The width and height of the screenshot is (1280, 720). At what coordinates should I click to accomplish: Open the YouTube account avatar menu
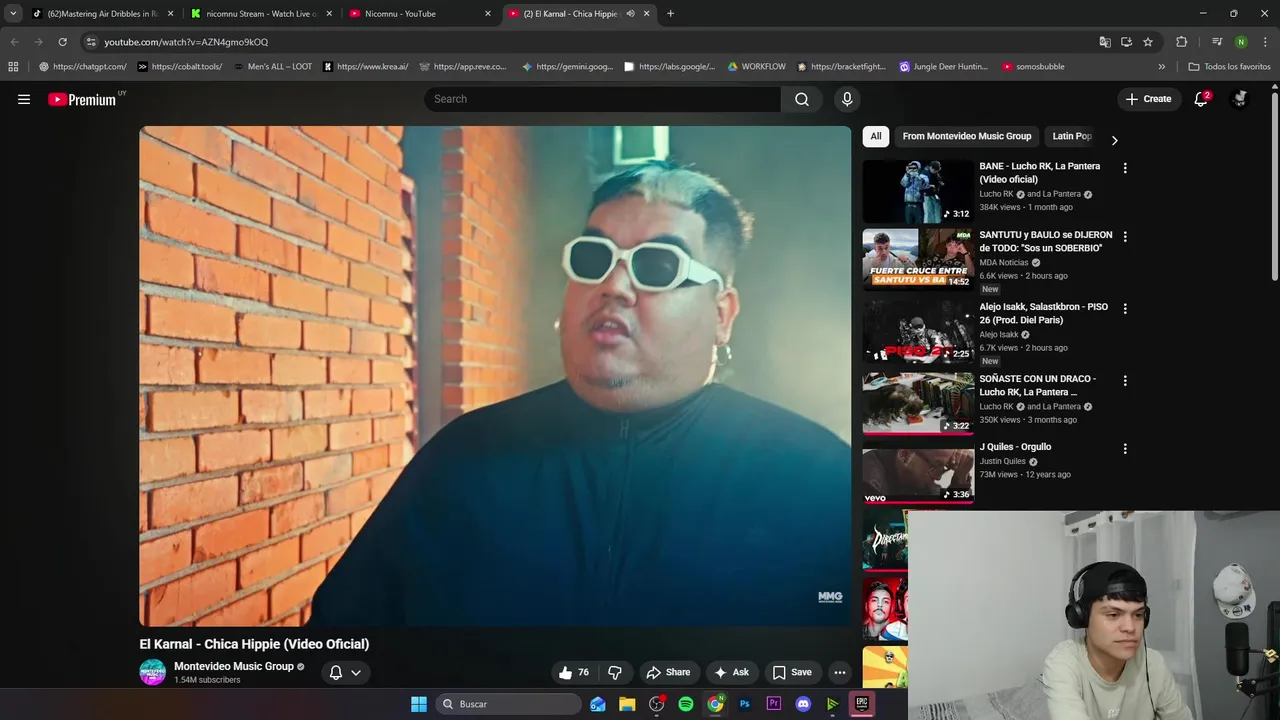point(1240,99)
